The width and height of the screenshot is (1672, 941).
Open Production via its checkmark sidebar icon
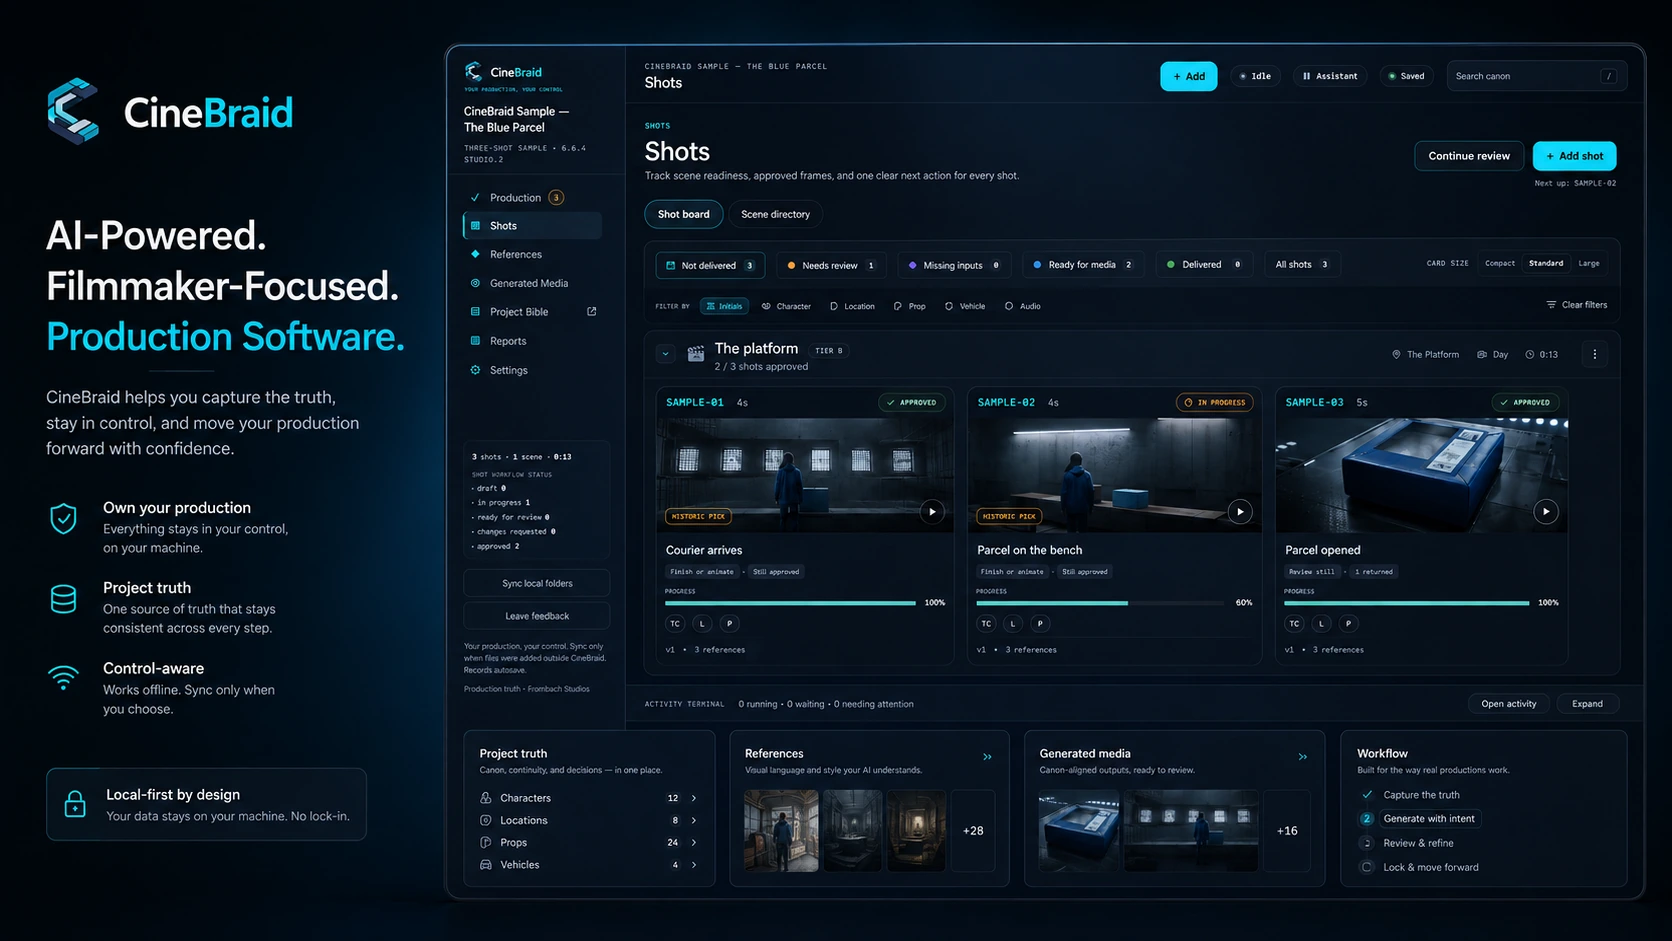475,198
